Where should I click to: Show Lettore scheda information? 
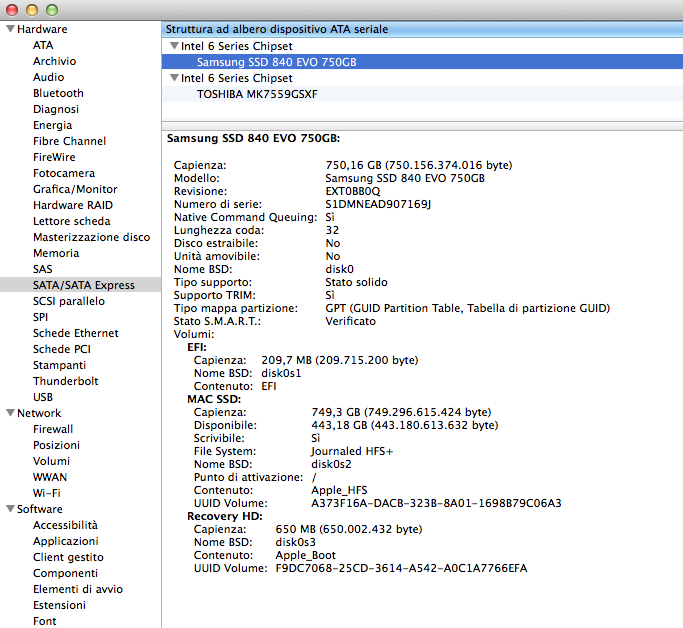(72, 221)
